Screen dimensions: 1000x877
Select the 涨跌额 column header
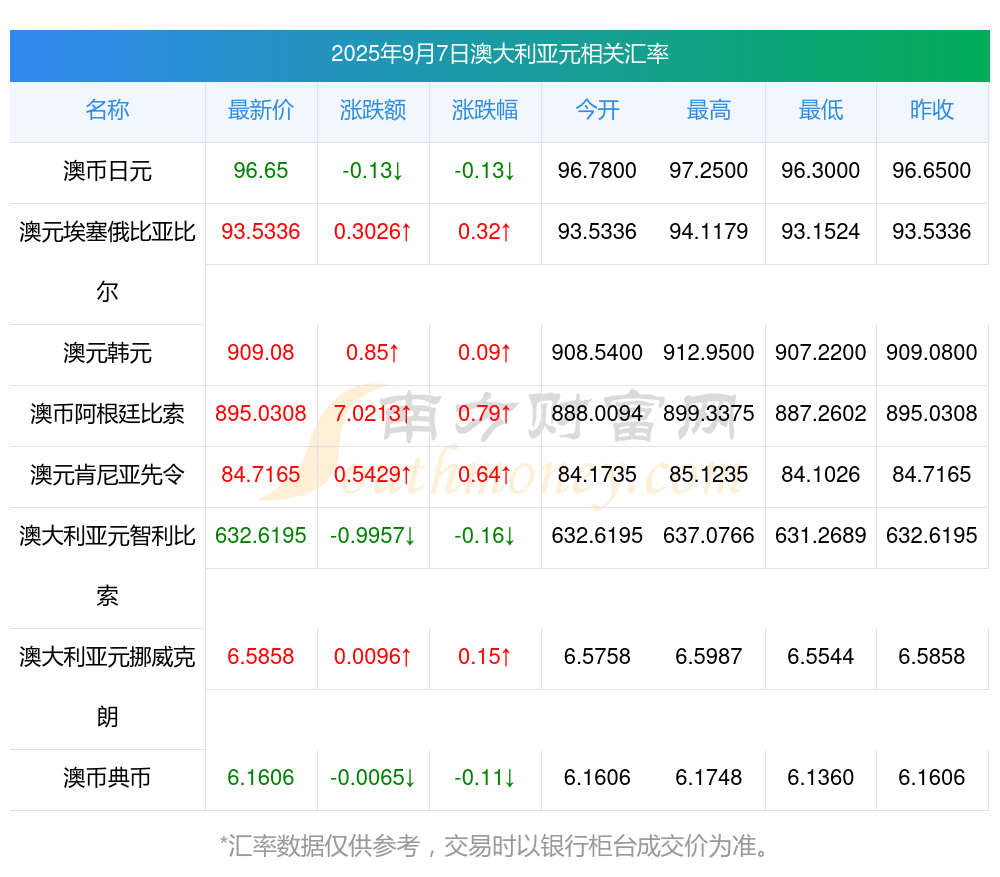(373, 110)
